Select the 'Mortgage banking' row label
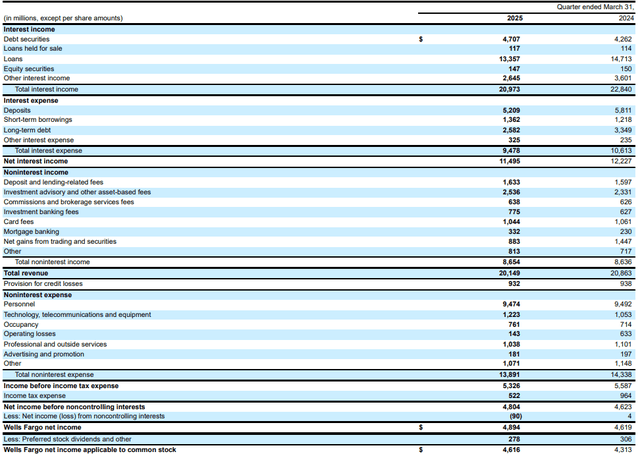 click(x=31, y=231)
